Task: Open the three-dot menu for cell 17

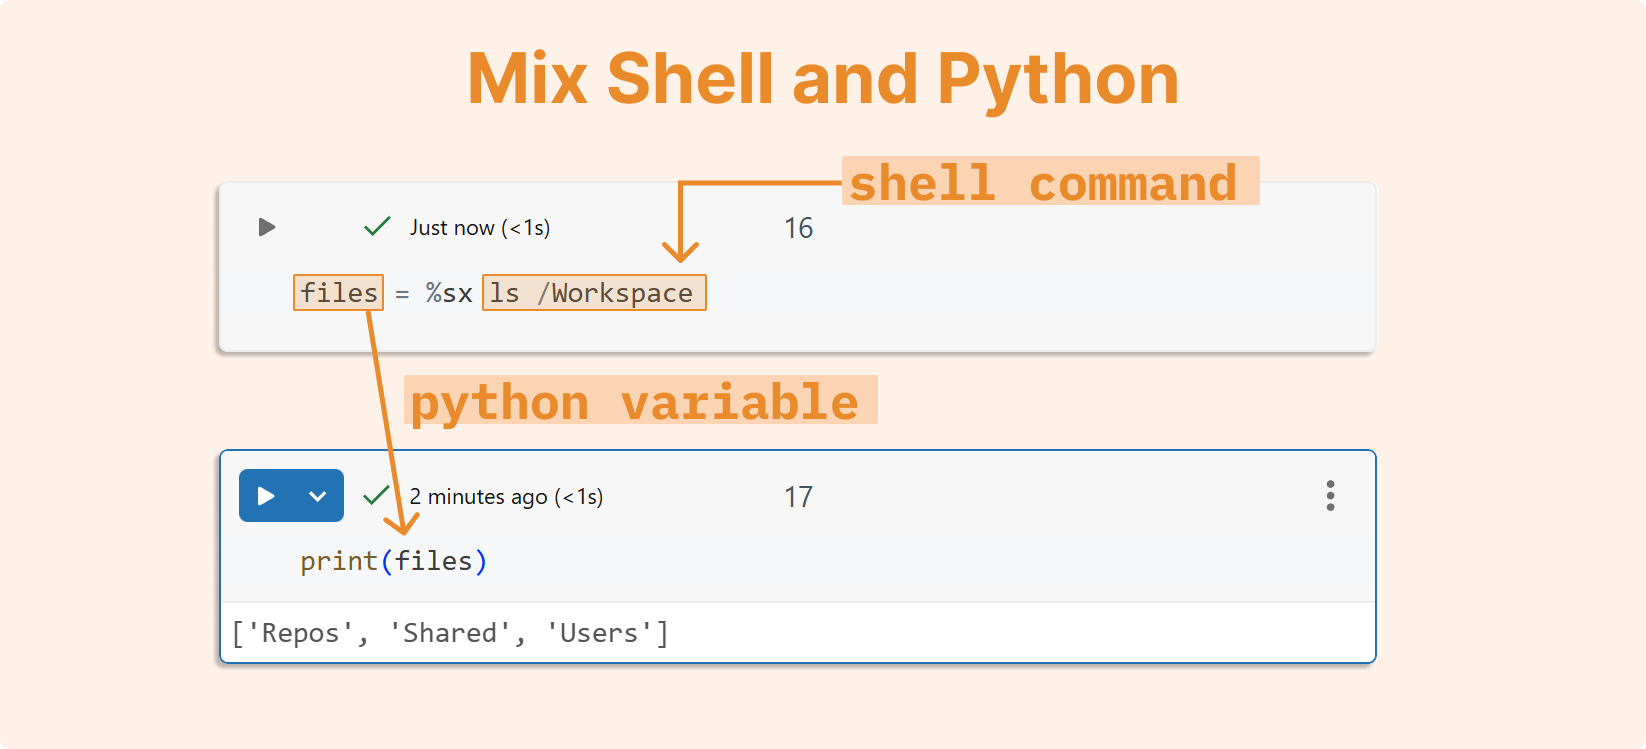Action: pos(1330,496)
